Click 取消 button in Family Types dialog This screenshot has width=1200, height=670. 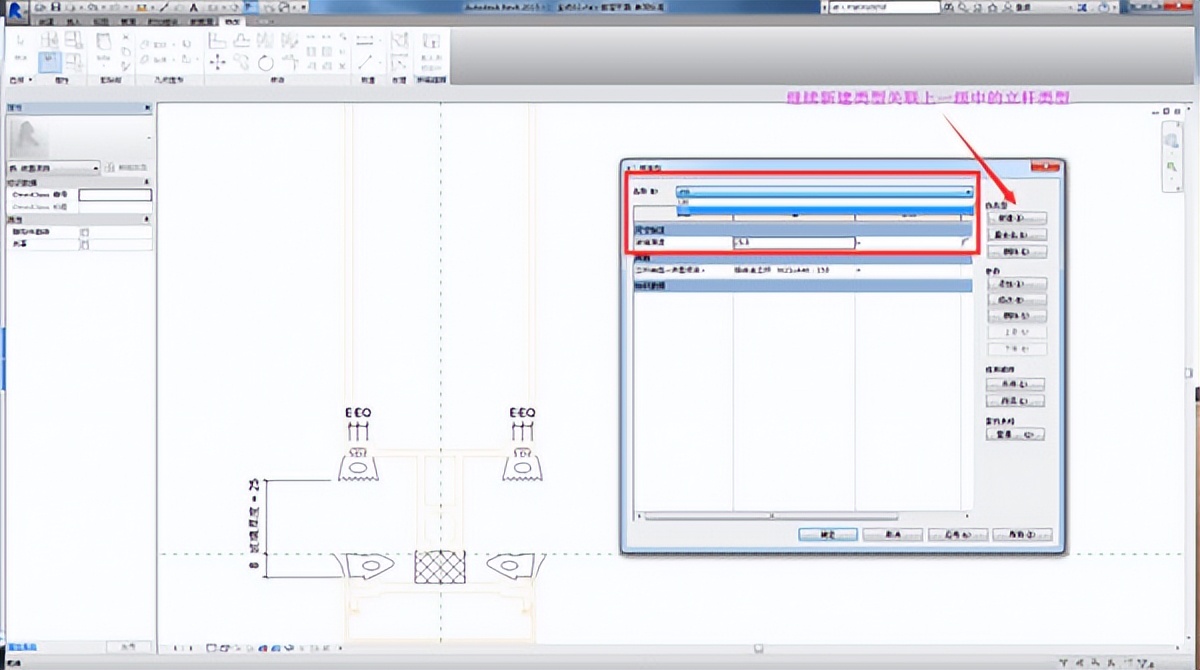(892, 534)
